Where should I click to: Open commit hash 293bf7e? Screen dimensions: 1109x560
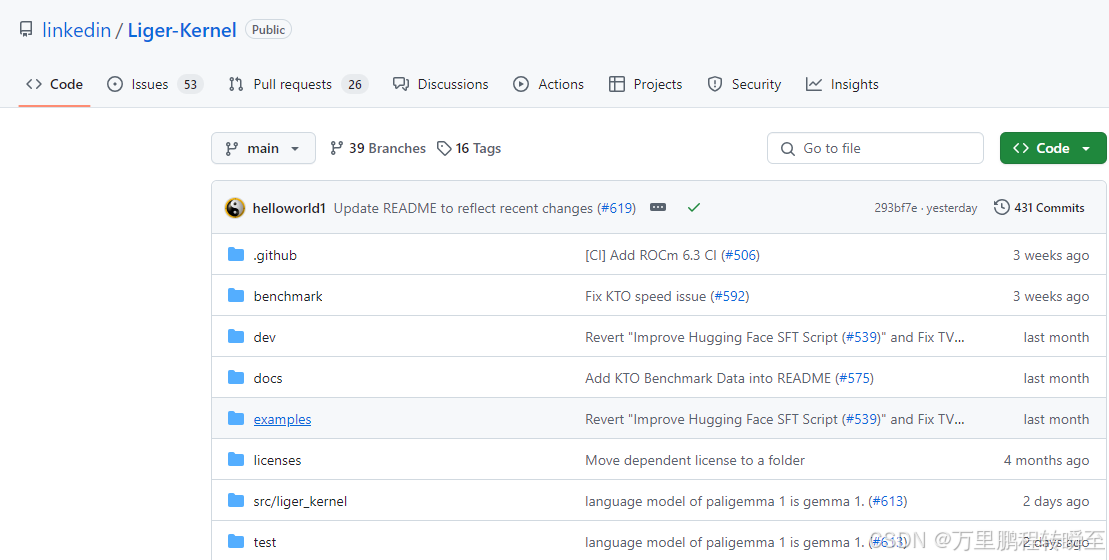pos(895,208)
